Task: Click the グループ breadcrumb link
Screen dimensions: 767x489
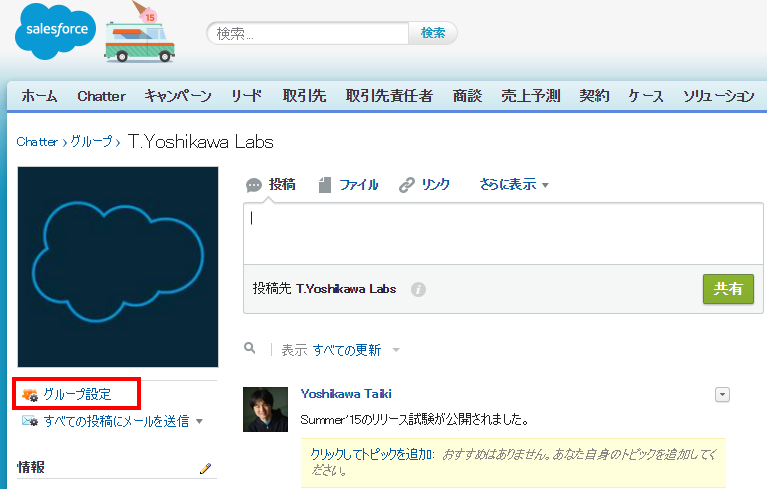Action: tap(91, 142)
